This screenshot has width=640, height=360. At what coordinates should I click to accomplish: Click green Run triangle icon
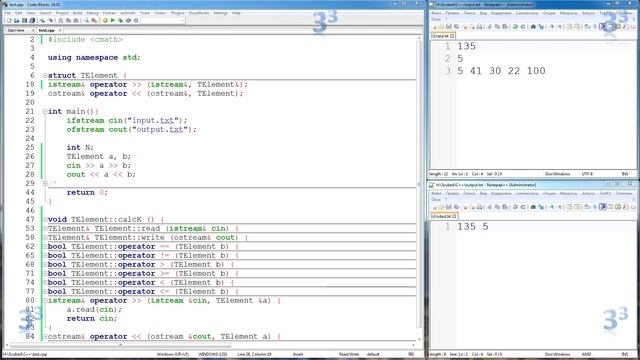tap(113, 20)
